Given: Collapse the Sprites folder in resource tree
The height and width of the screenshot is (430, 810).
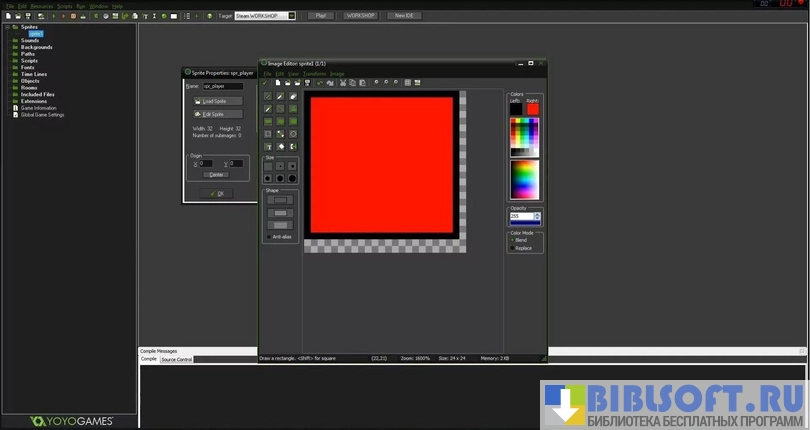Looking at the screenshot, I should click(6, 27).
